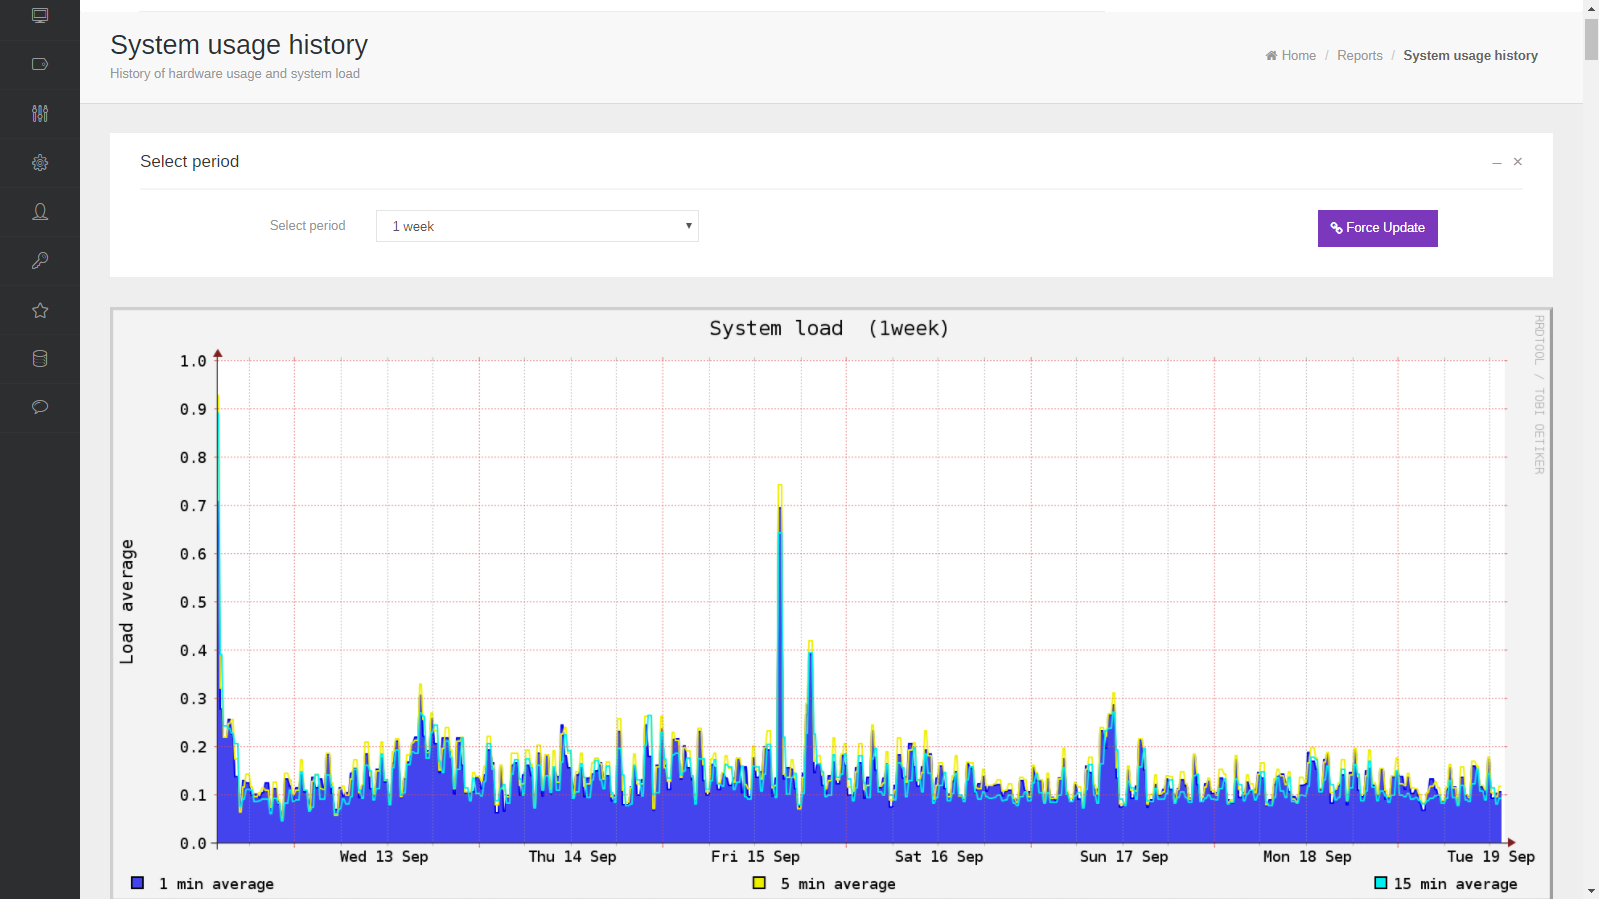Click the 5 min average yellow legend swatch
1599x899 pixels.
point(759,883)
